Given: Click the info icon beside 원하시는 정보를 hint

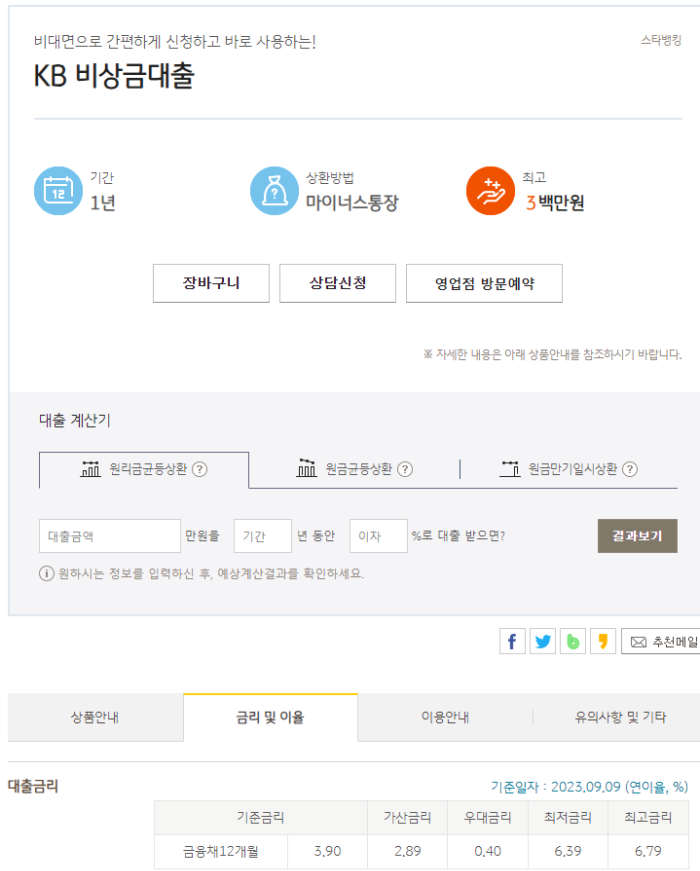Looking at the screenshot, I should 47,573.
